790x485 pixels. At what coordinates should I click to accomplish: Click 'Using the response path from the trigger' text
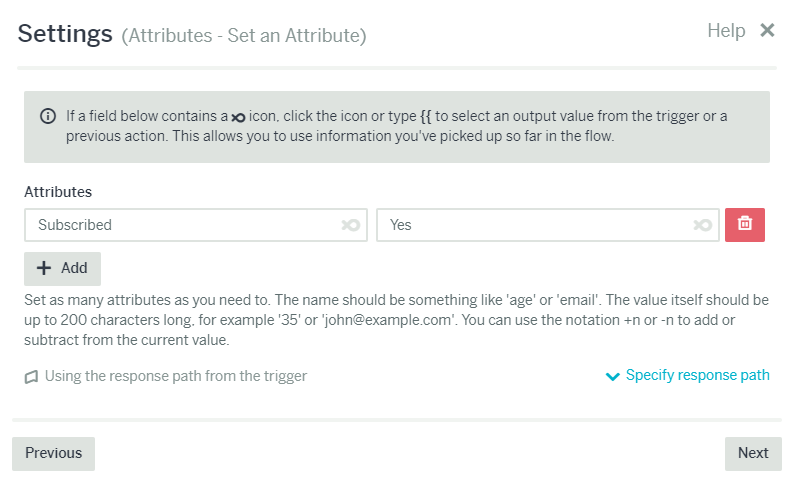coord(176,376)
